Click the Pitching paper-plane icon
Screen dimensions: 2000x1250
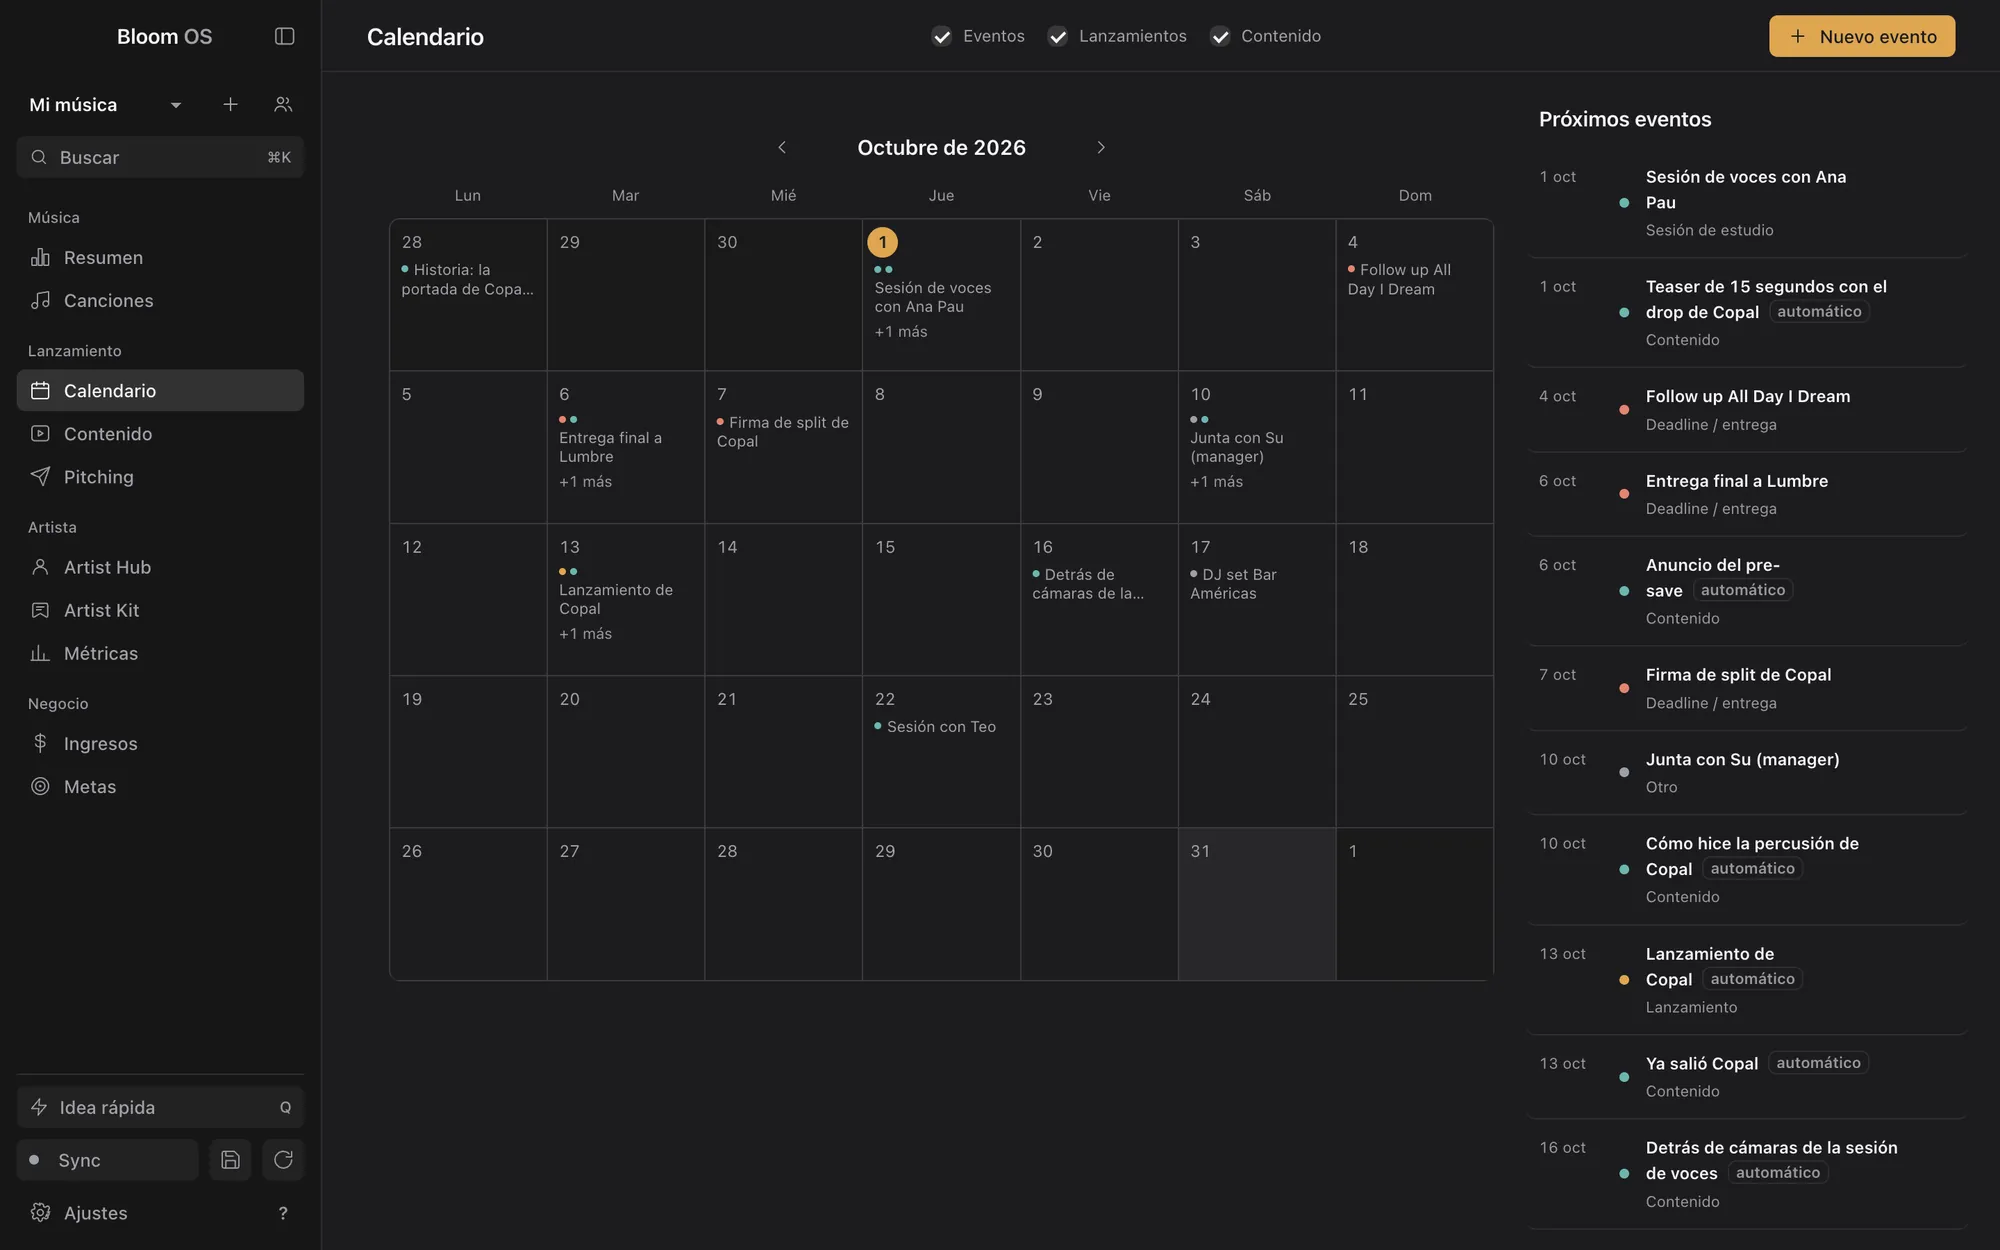tap(40, 476)
